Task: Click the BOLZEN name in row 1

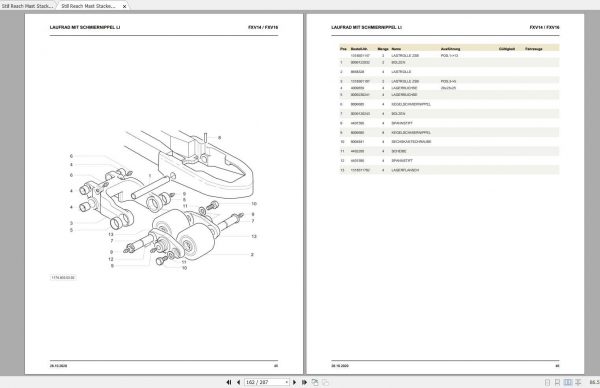Action: [x=398, y=62]
